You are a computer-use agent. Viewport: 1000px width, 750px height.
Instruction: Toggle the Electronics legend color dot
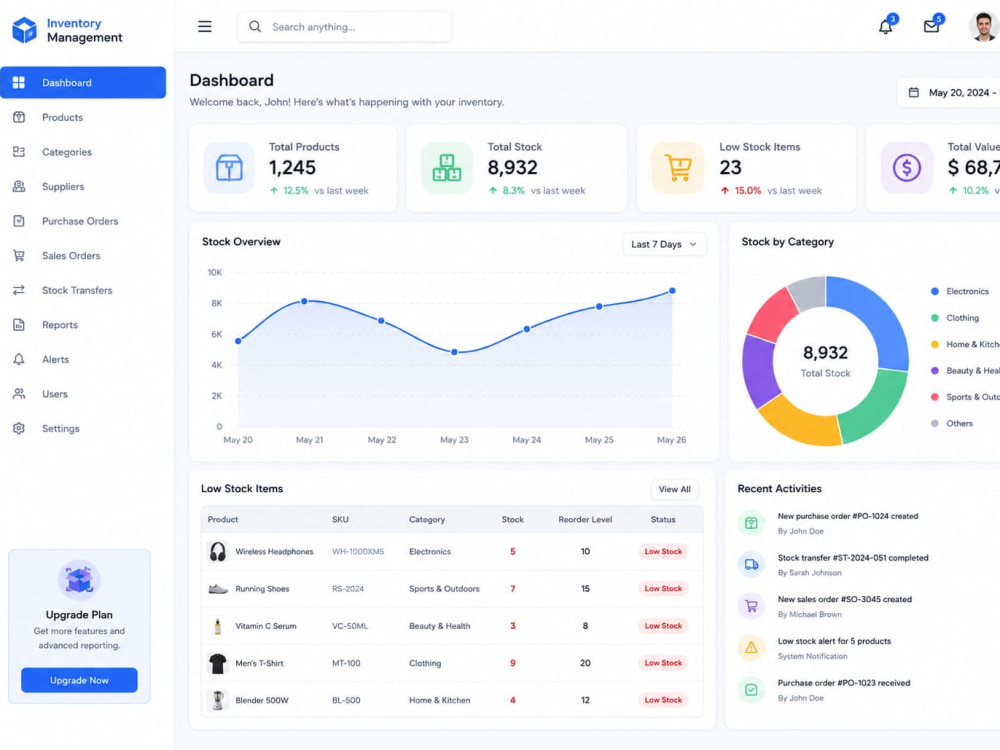(x=935, y=291)
